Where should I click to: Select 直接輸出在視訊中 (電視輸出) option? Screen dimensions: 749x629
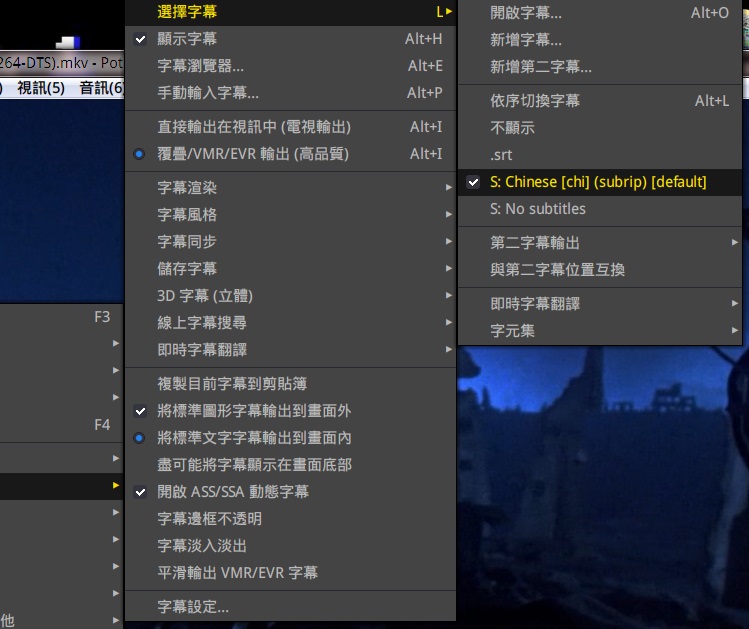pyautogui.click(x=290, y=127)
